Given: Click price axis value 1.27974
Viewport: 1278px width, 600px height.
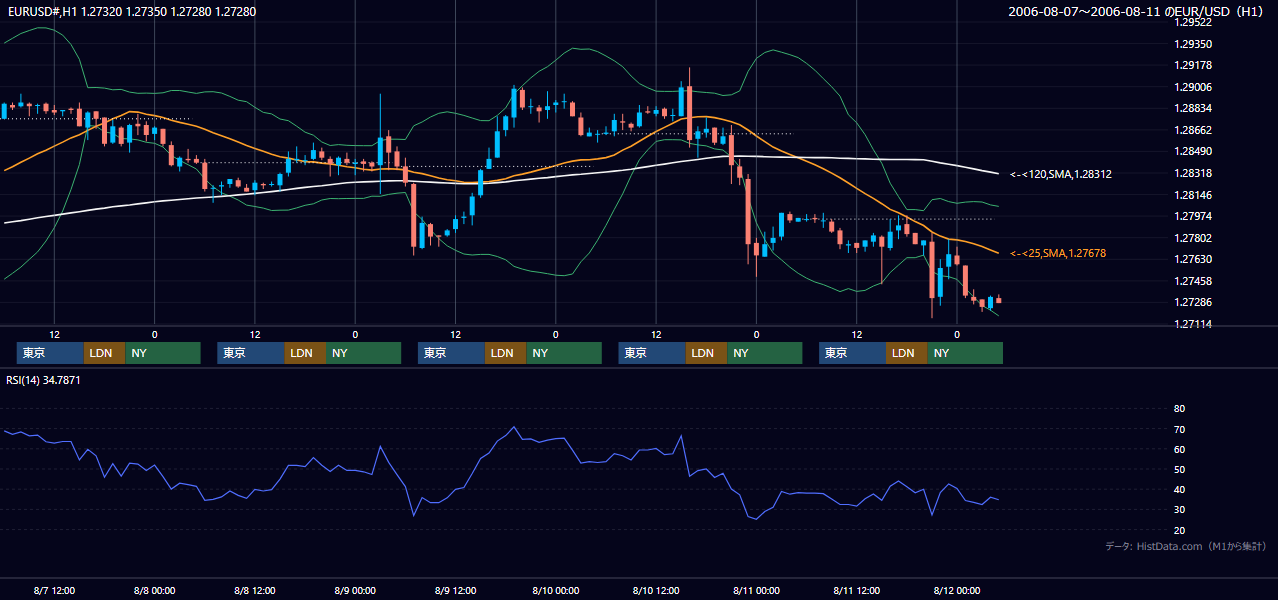Looking at the screenshot, I should coord(1193,217).
